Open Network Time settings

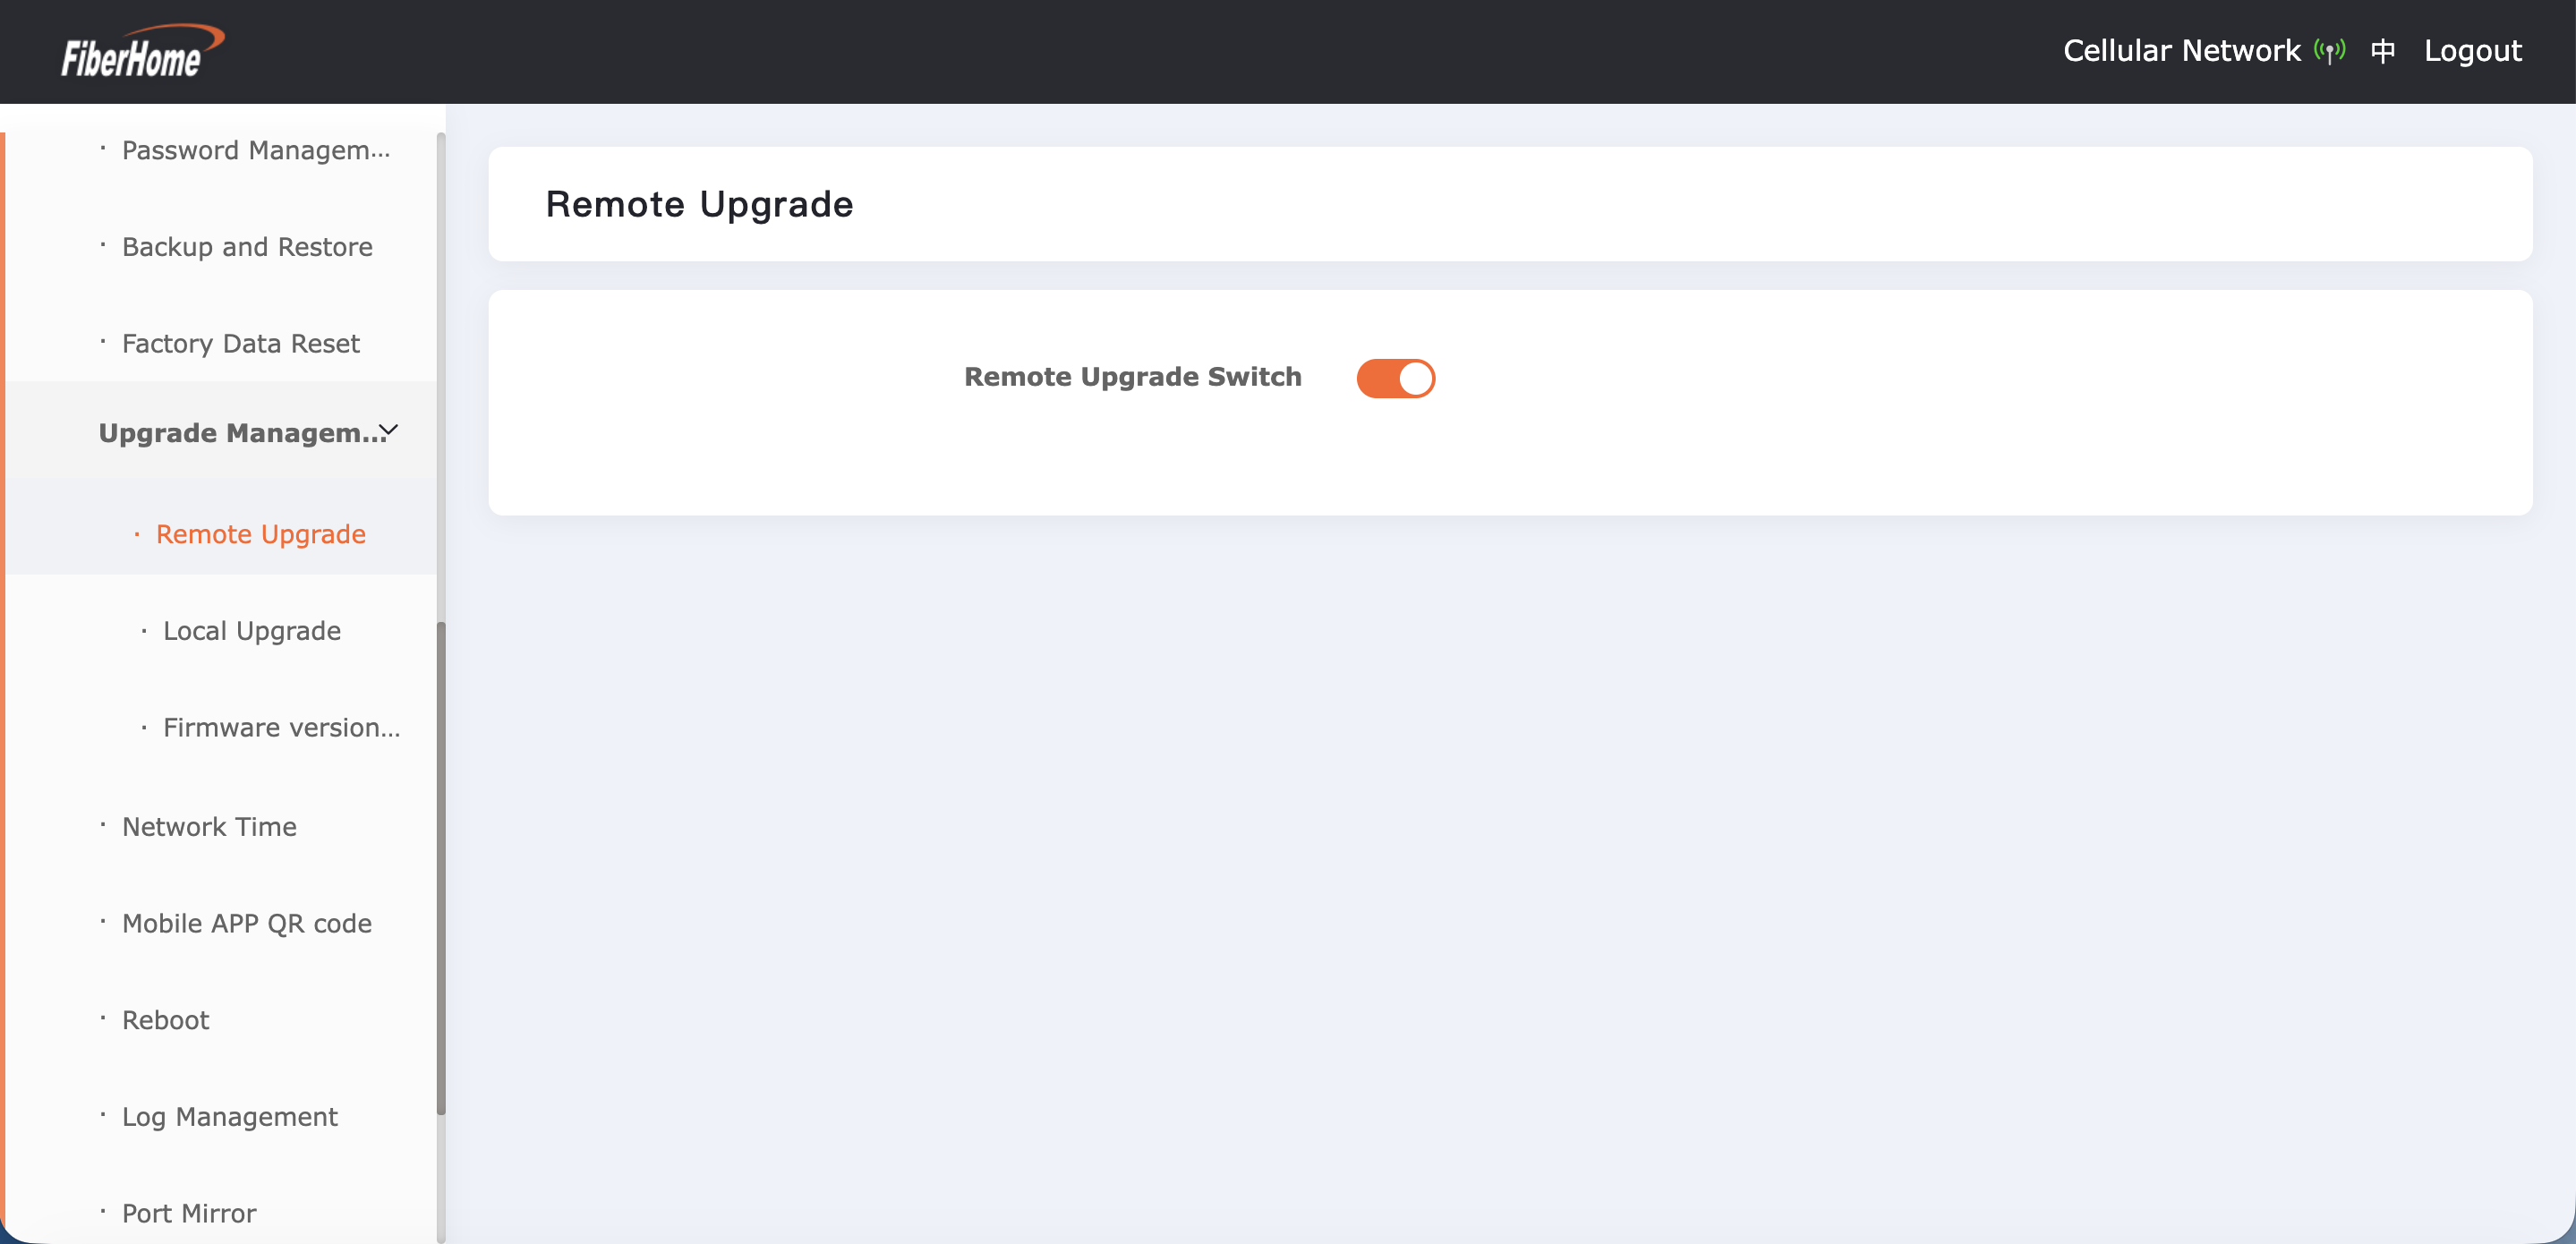click(209, 827)
